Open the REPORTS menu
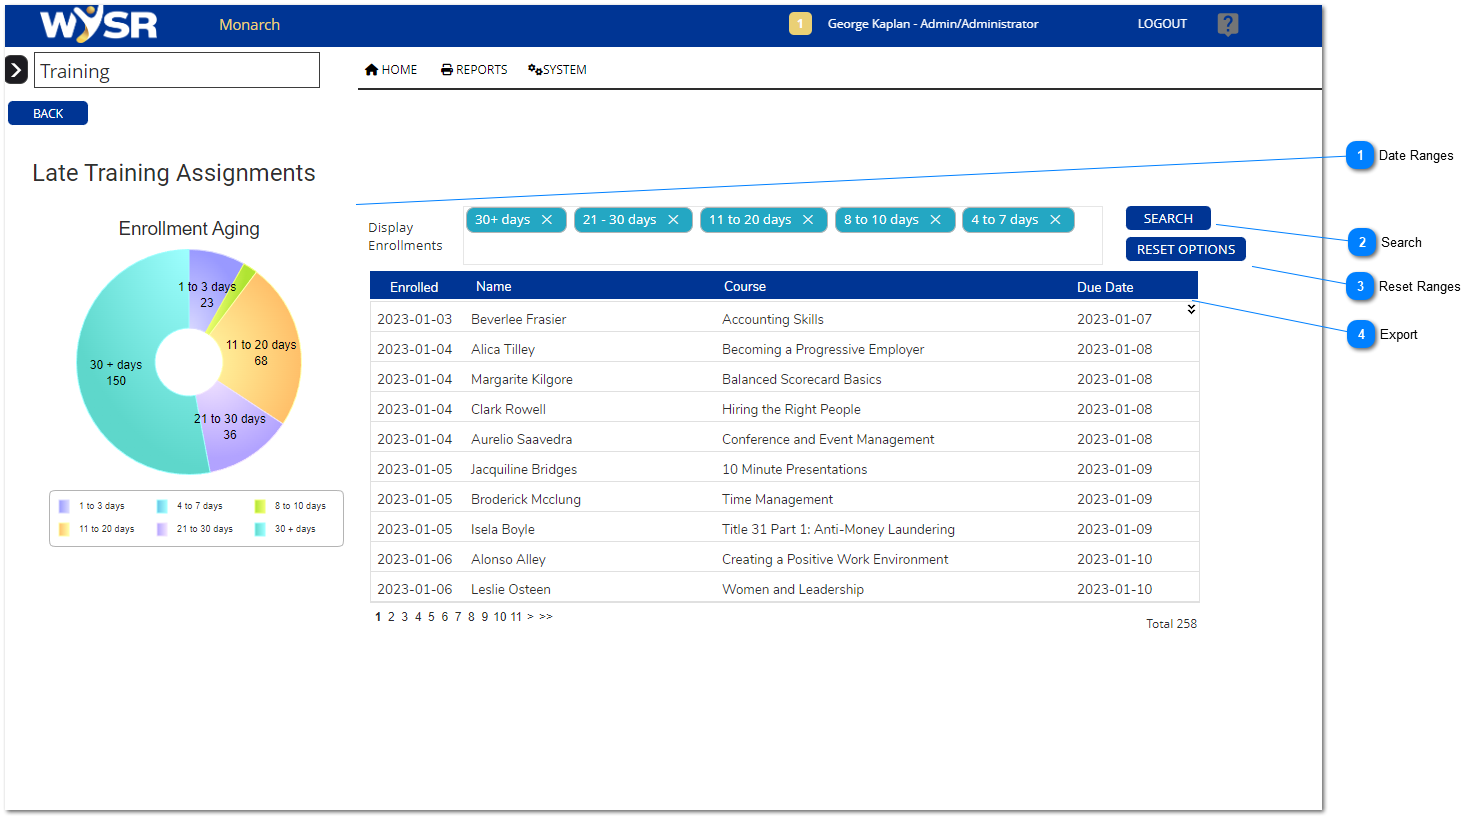This screenshot has height=819, width=1477. (x=474, y=70)
